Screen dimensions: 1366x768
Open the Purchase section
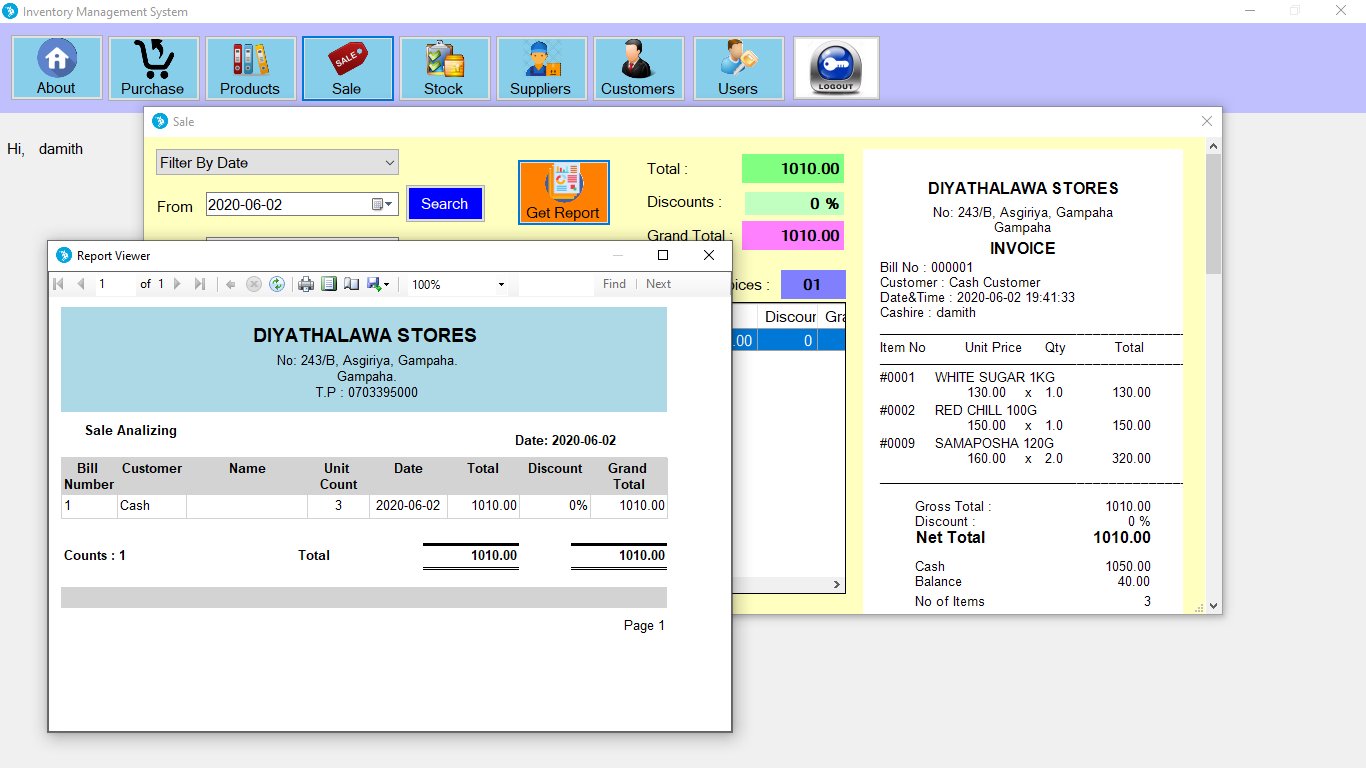pos(153,67)
